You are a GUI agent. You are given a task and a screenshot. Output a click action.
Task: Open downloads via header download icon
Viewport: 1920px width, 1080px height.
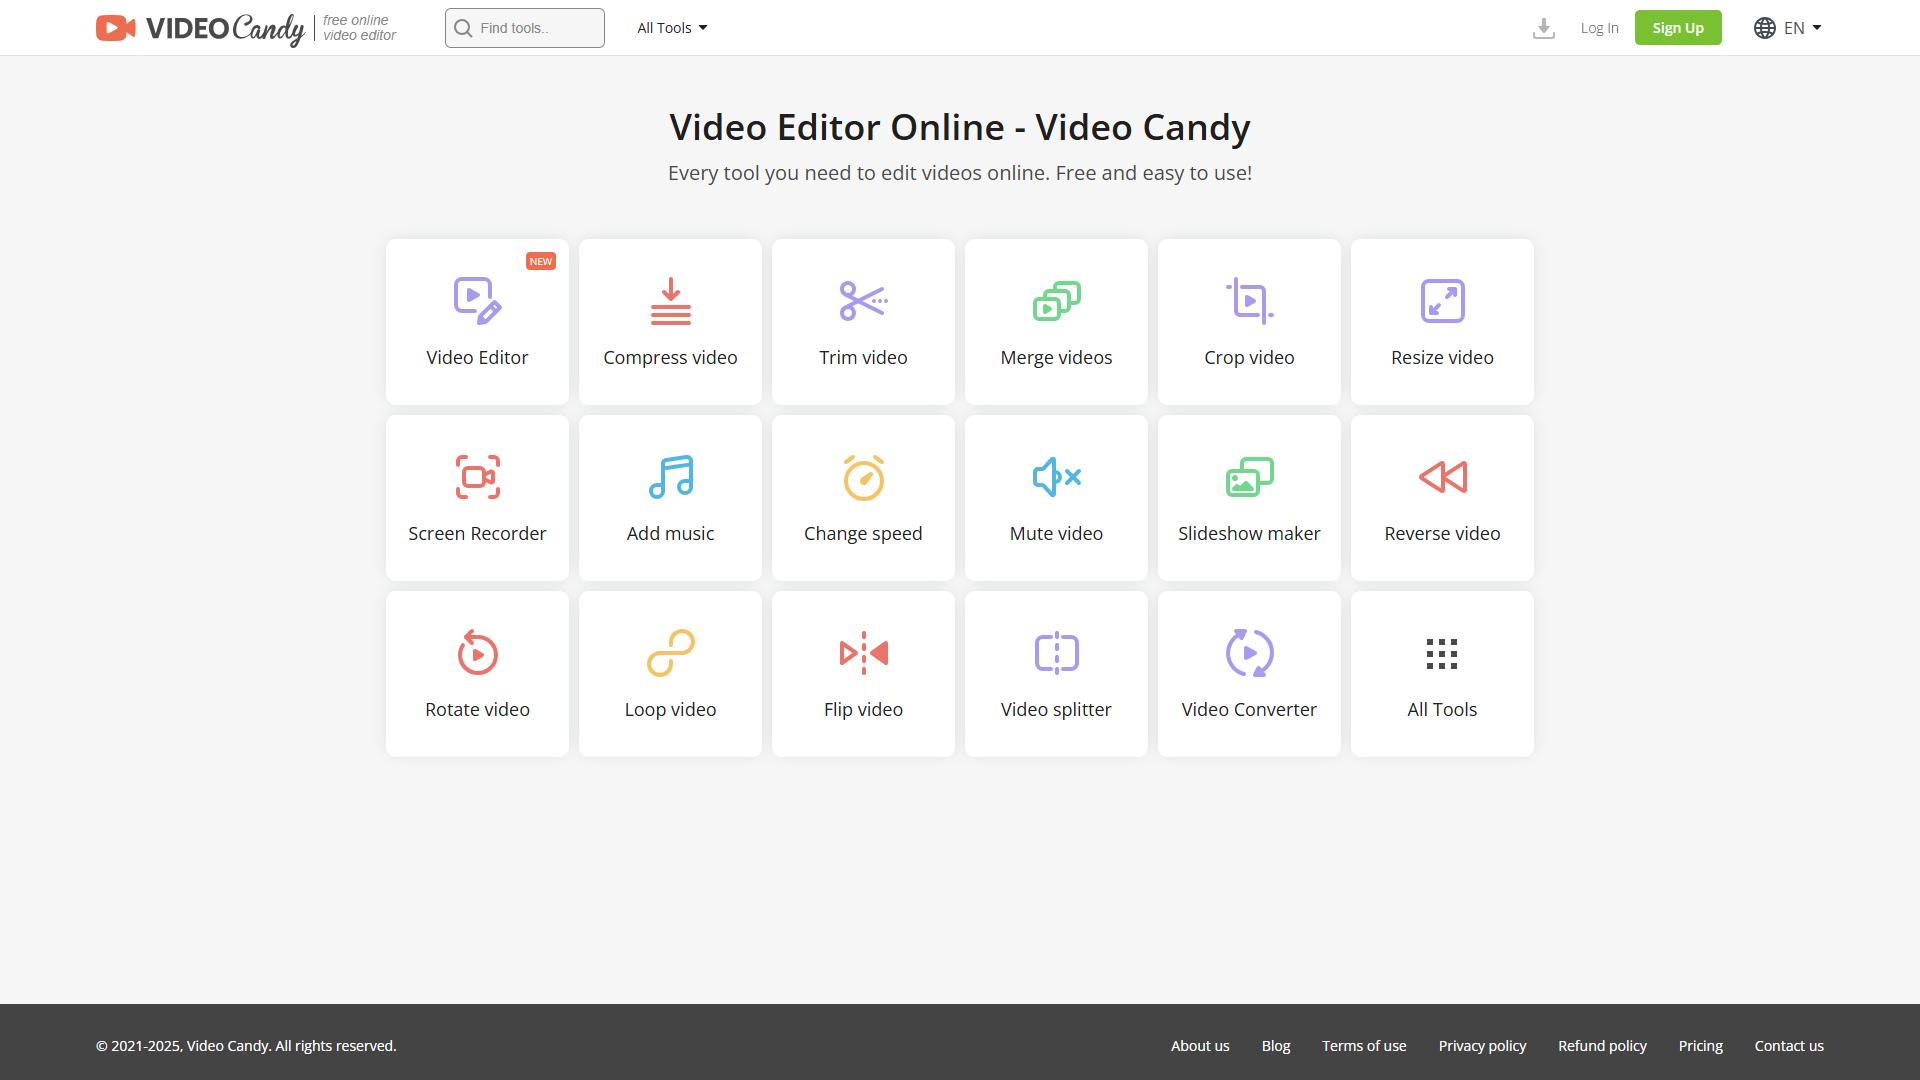(1543, 28)
